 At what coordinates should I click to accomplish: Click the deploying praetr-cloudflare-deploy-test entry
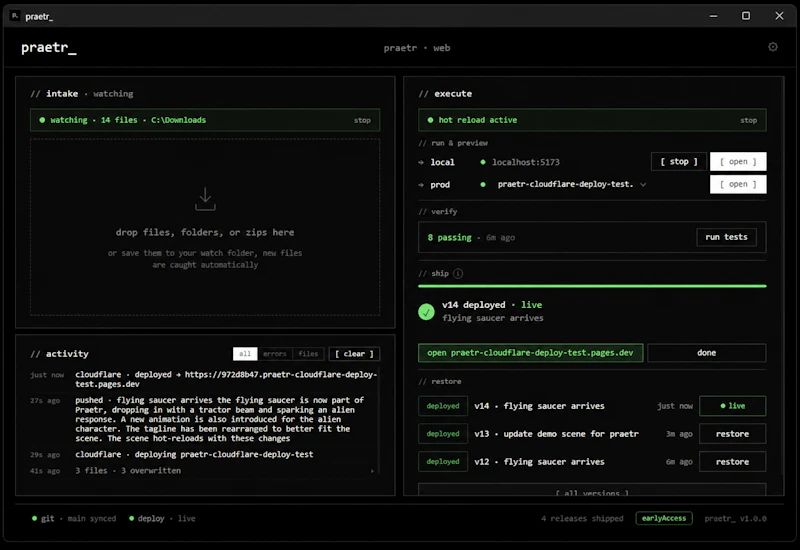click(194, 454)
